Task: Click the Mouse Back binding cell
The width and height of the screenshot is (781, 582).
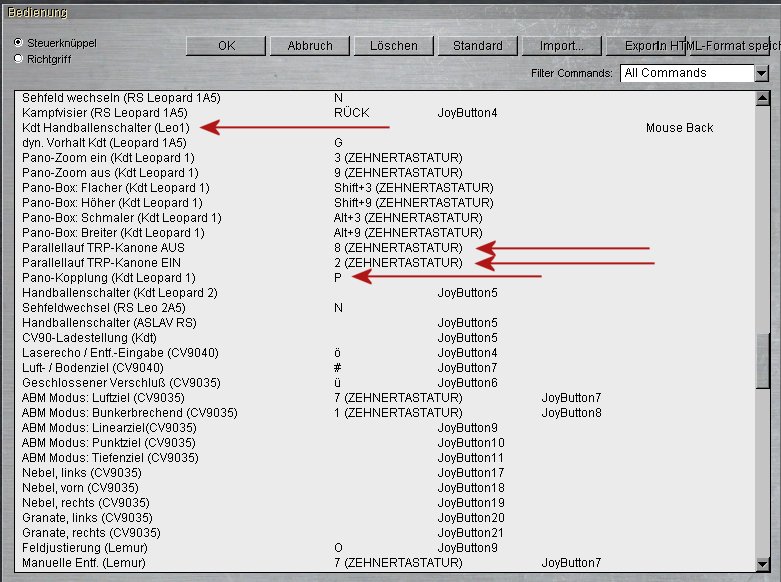Action: [x=679, y=128]
